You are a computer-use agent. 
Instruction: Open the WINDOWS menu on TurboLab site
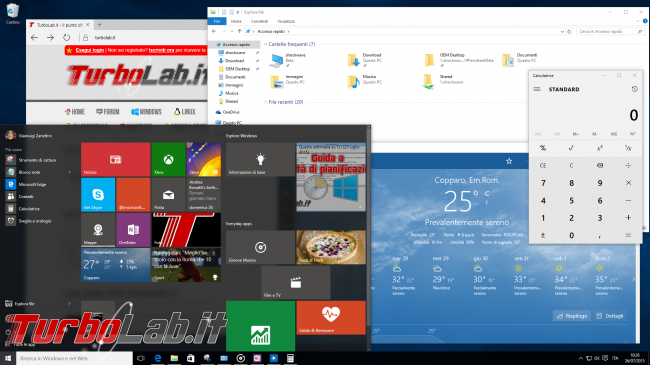(x=146, y=112)
